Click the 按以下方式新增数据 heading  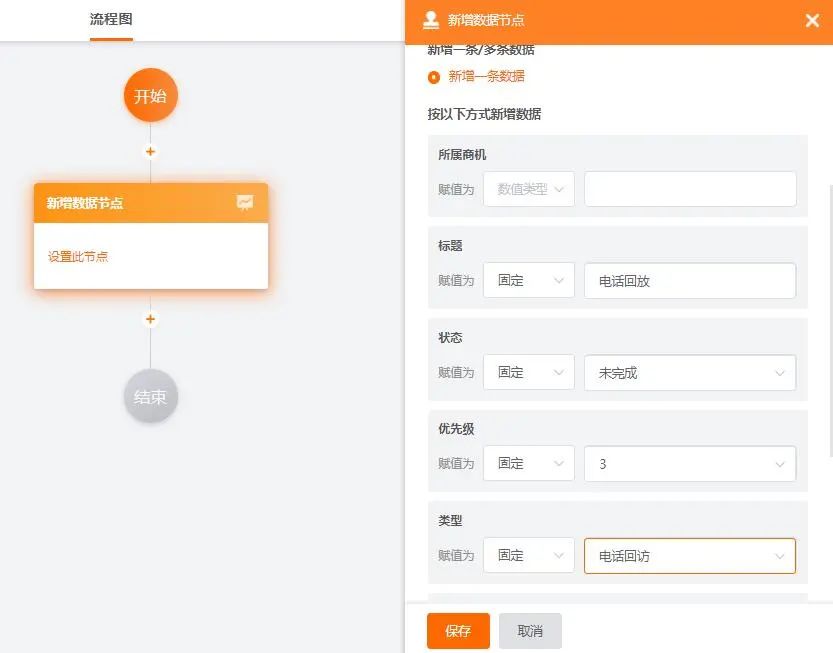click(x=484, y=114)
